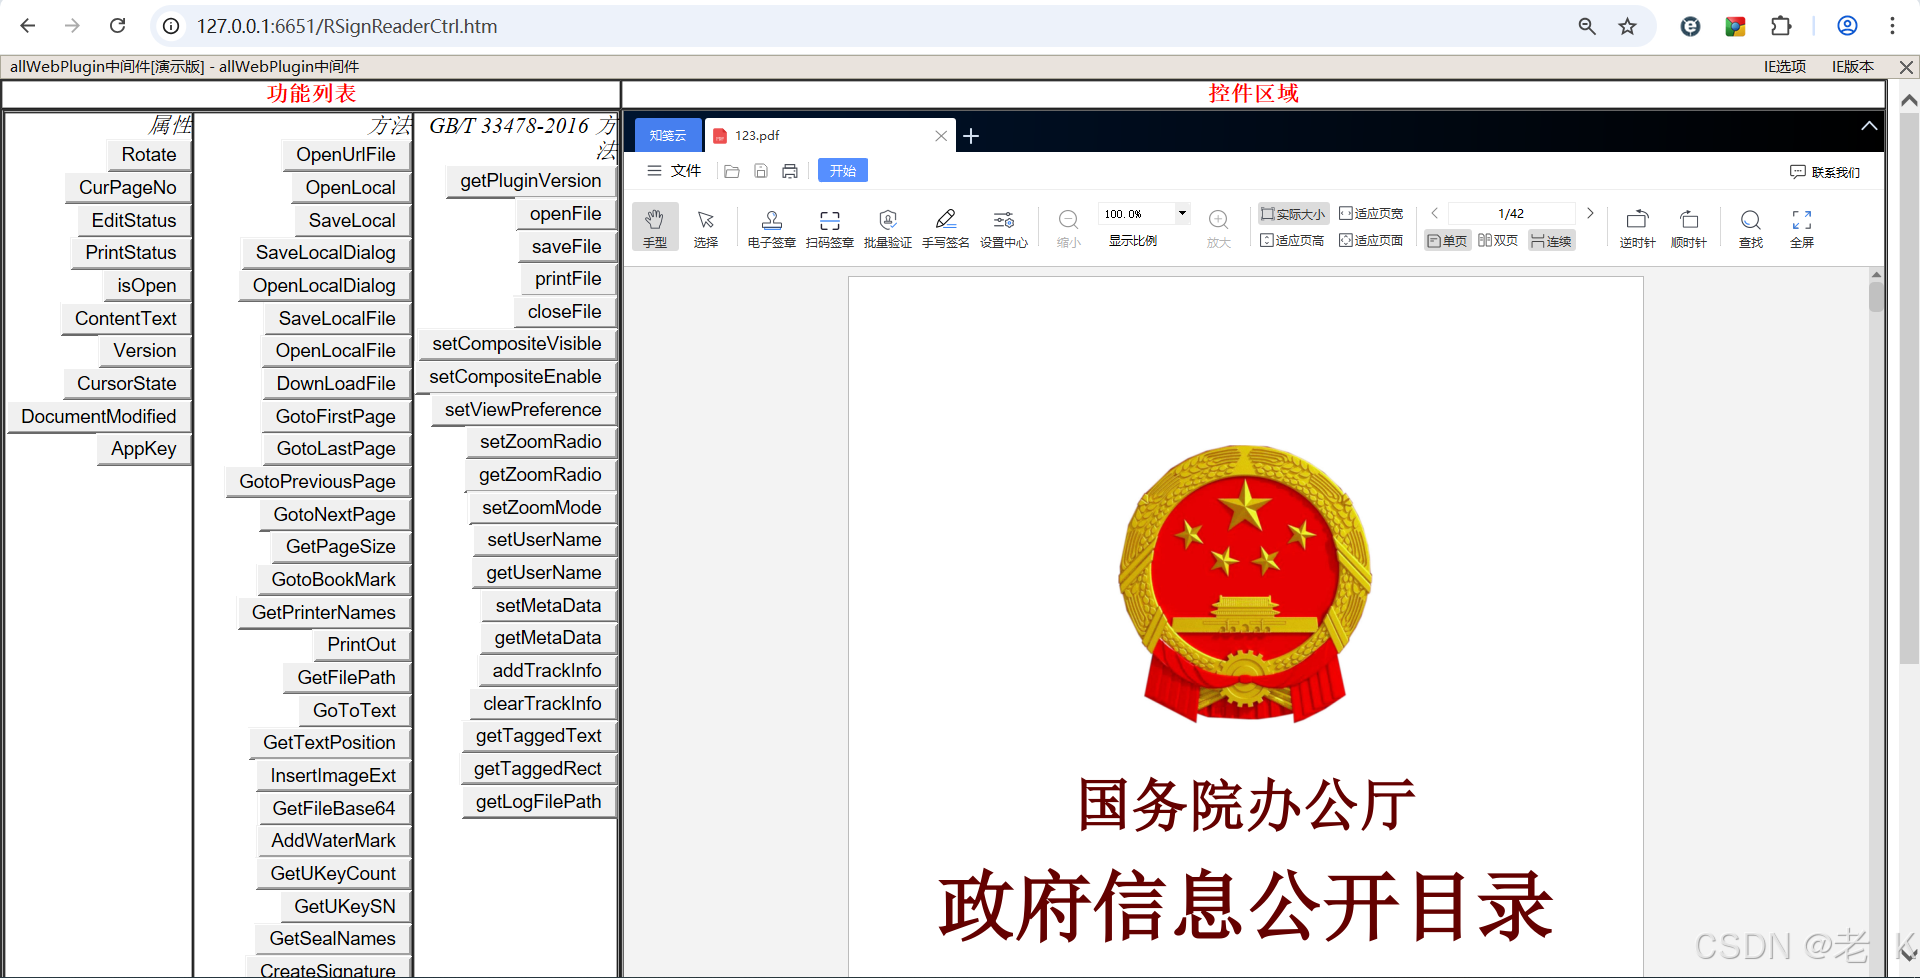Click the contact us (联系我们) link
1920x978 pixels.
(1825, 172)
